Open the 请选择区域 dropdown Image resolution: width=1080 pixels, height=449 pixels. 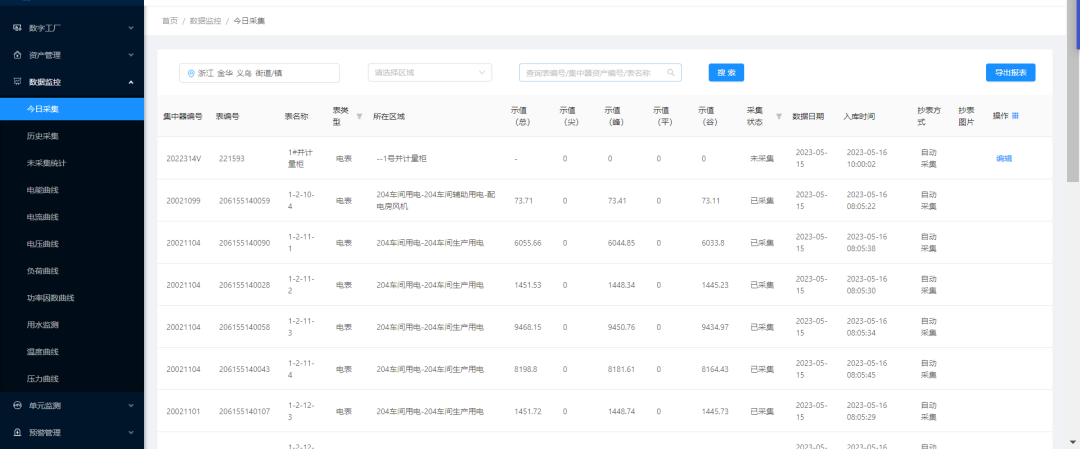click(430, 72)
